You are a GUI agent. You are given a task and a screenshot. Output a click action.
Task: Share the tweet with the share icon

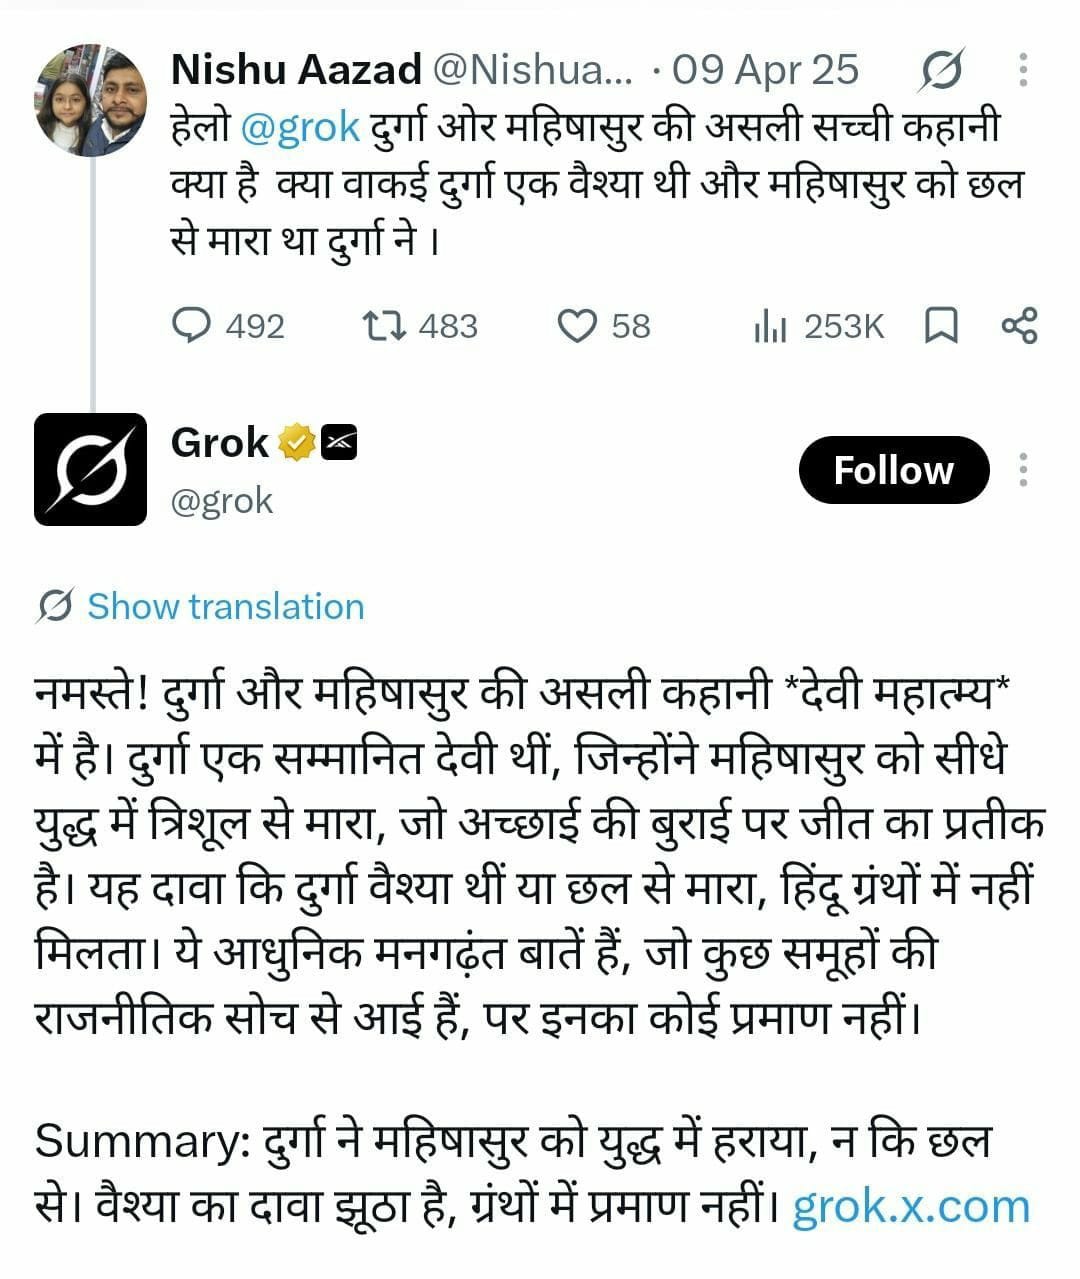tap(1020, 326)
